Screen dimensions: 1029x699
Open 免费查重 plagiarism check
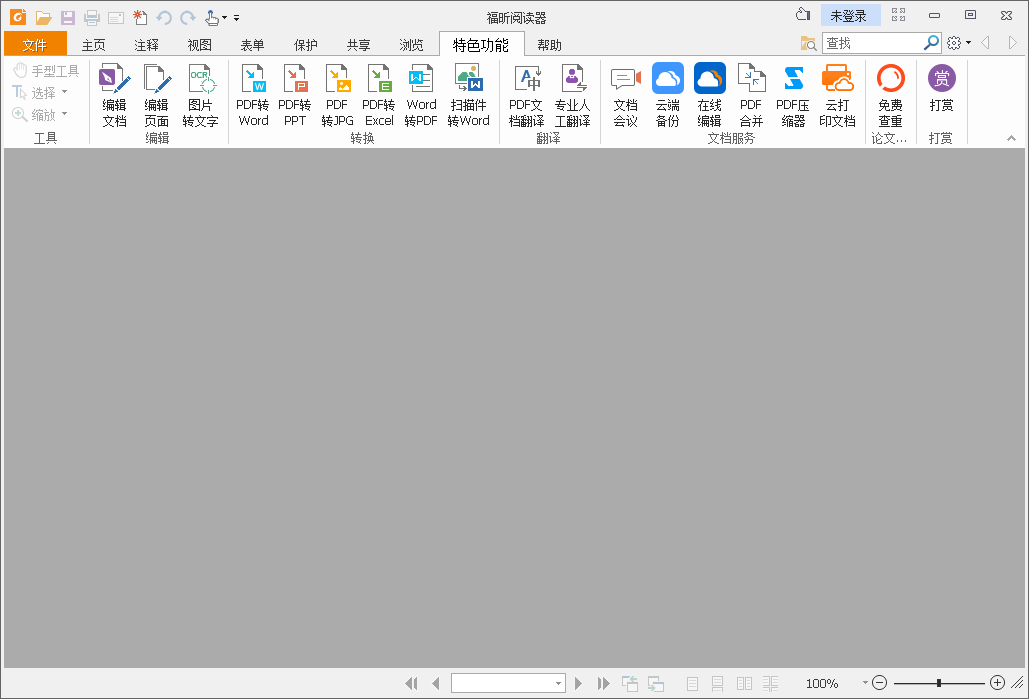click(x=891, y=96)
